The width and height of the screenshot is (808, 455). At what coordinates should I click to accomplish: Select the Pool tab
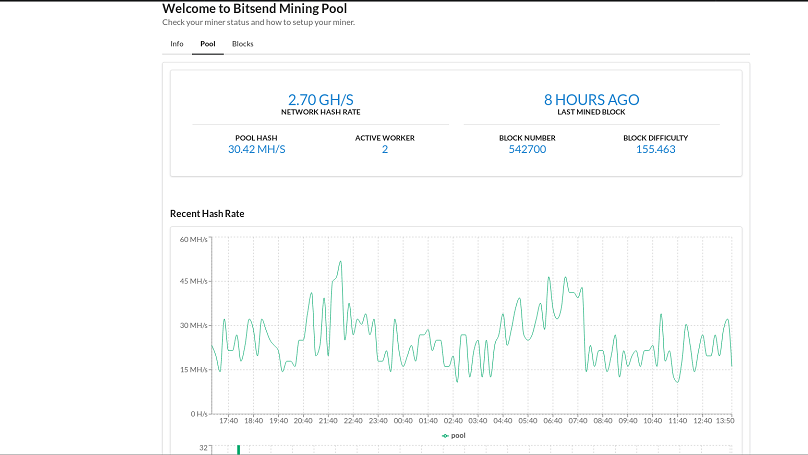click(208, 44)
